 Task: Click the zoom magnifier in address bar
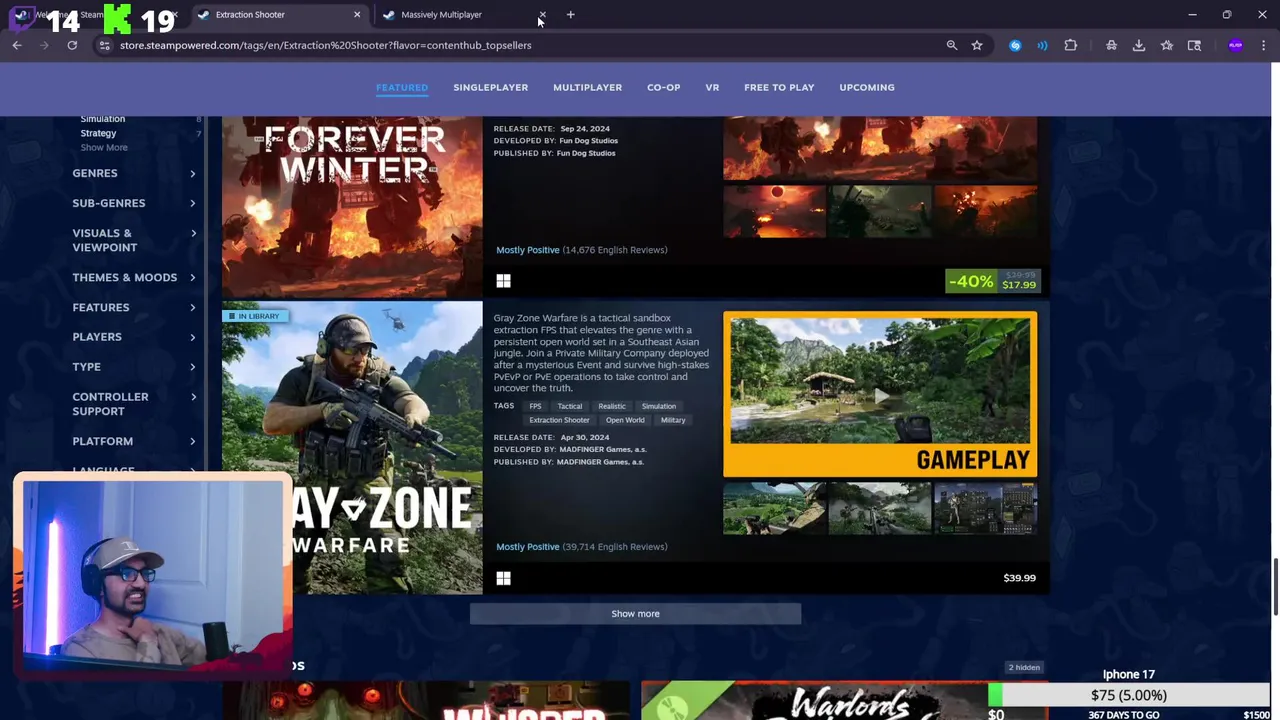tap(952, 45)
